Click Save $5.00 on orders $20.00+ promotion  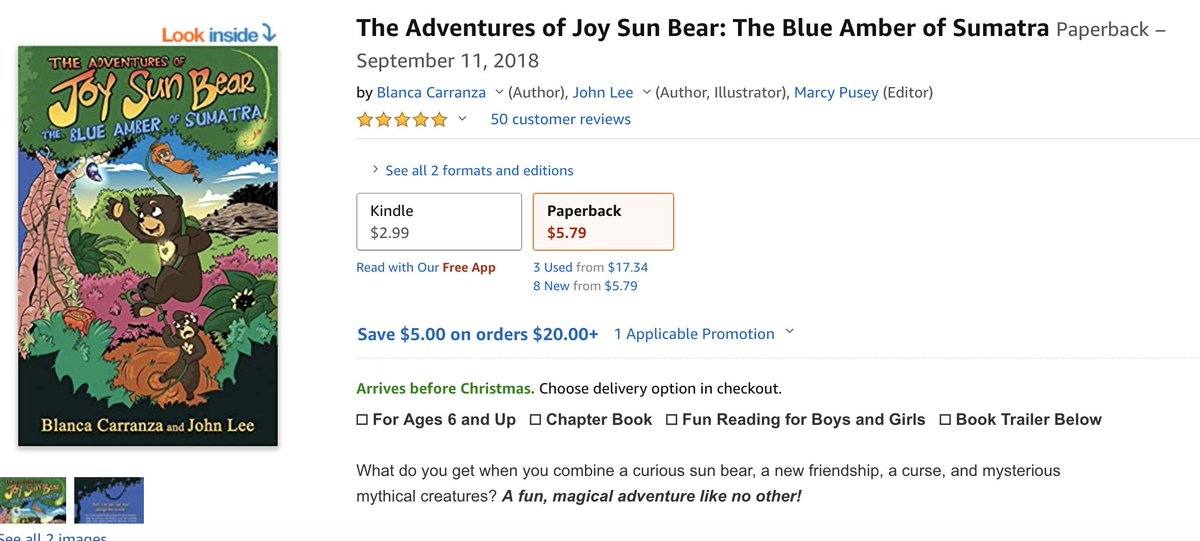click(x=478, y=334)
